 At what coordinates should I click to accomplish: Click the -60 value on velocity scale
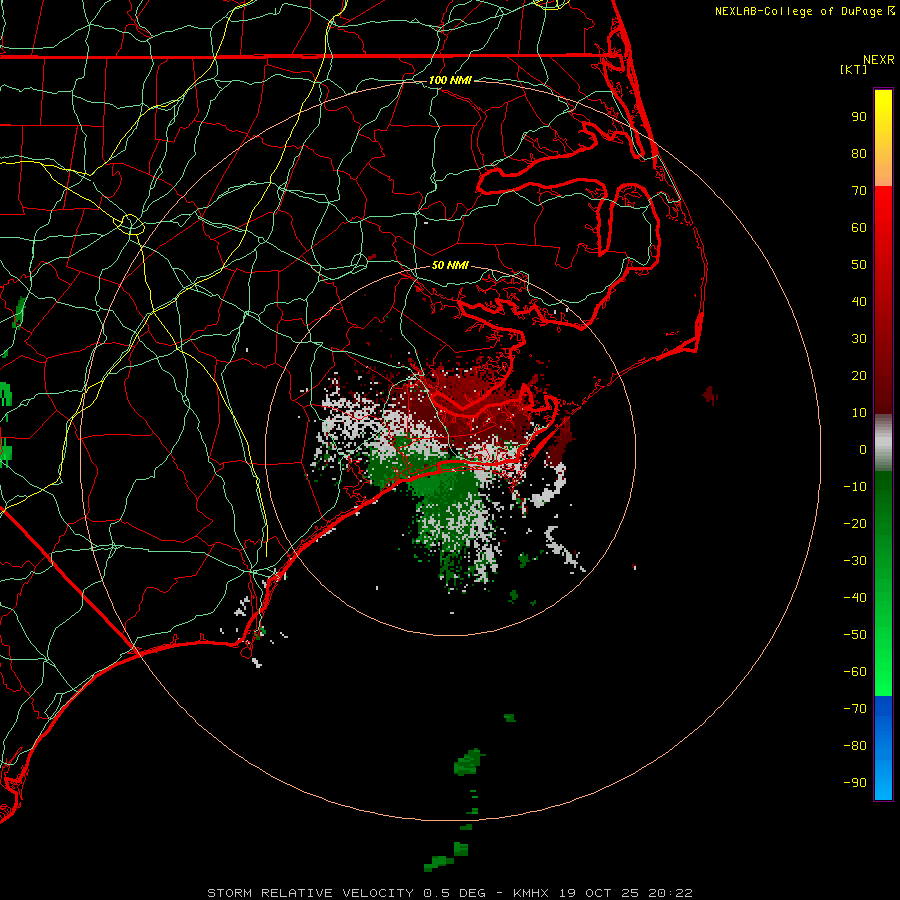[855, 672]
